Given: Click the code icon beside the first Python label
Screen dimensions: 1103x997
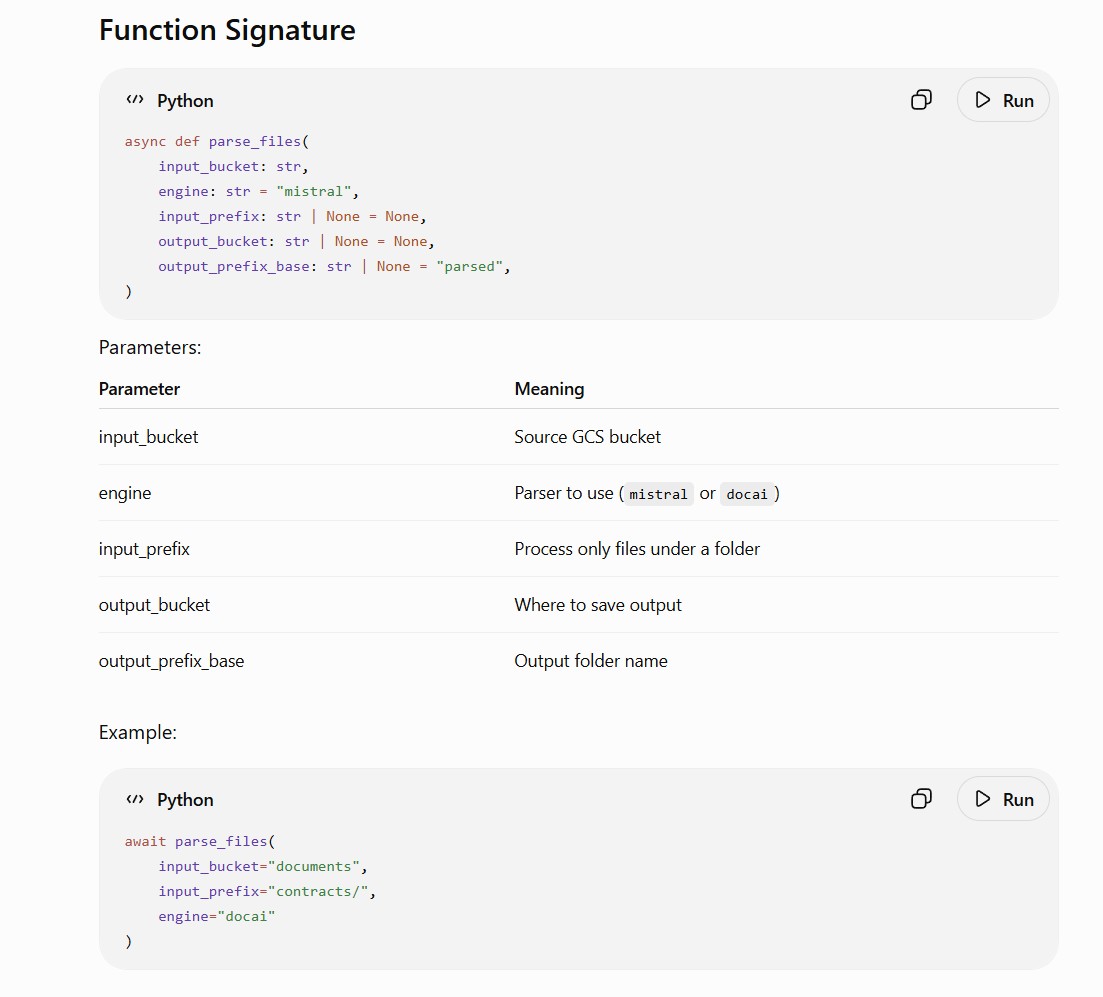Looking at the screenshot, I should coord(134,100).
